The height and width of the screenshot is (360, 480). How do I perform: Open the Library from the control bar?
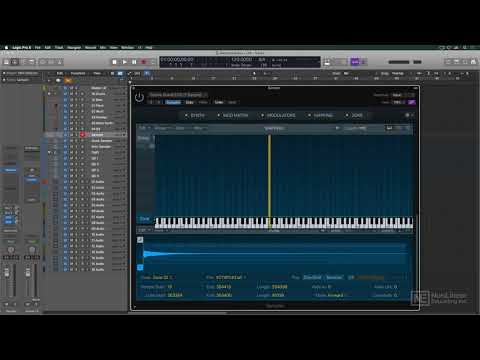tap(6, 62)
